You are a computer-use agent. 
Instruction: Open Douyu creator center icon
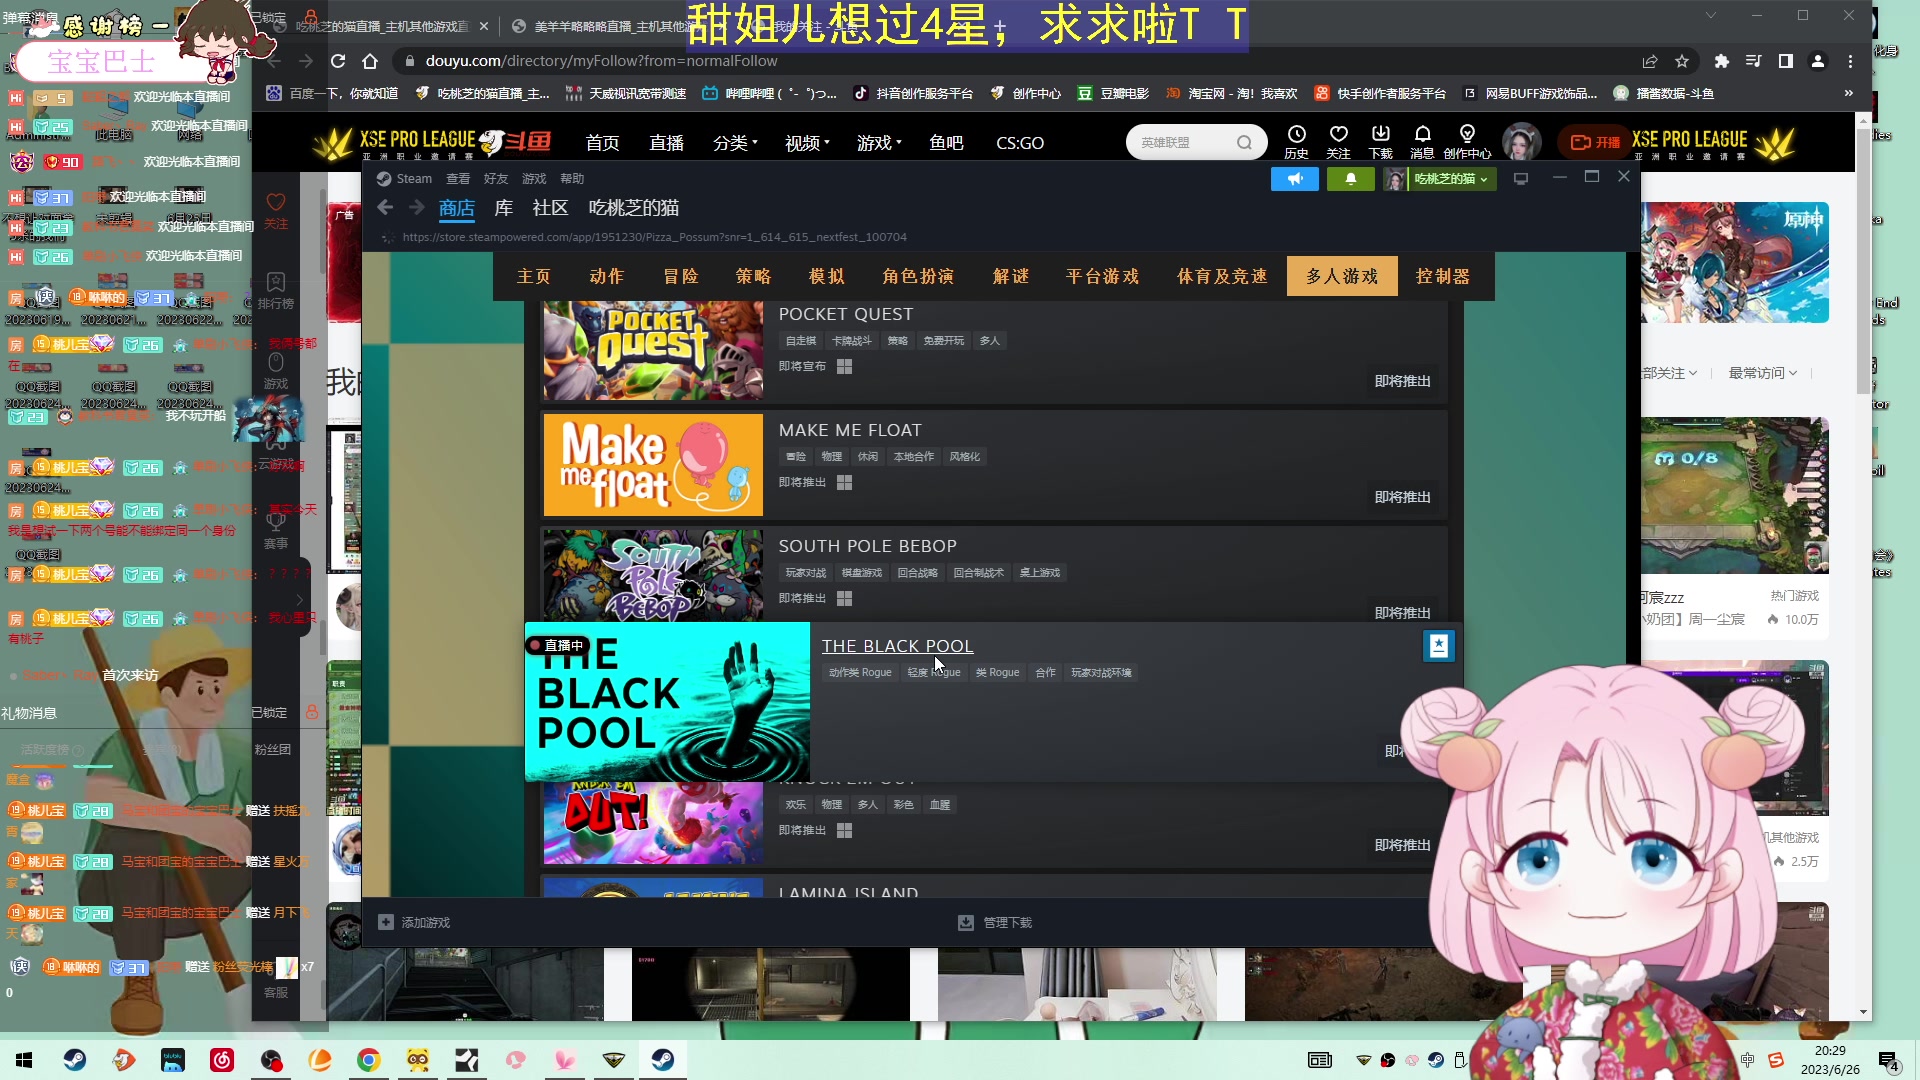[1467, 134]
